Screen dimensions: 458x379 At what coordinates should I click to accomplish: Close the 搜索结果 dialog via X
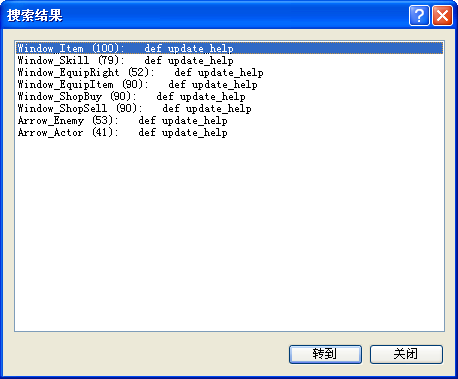[442, 15]
